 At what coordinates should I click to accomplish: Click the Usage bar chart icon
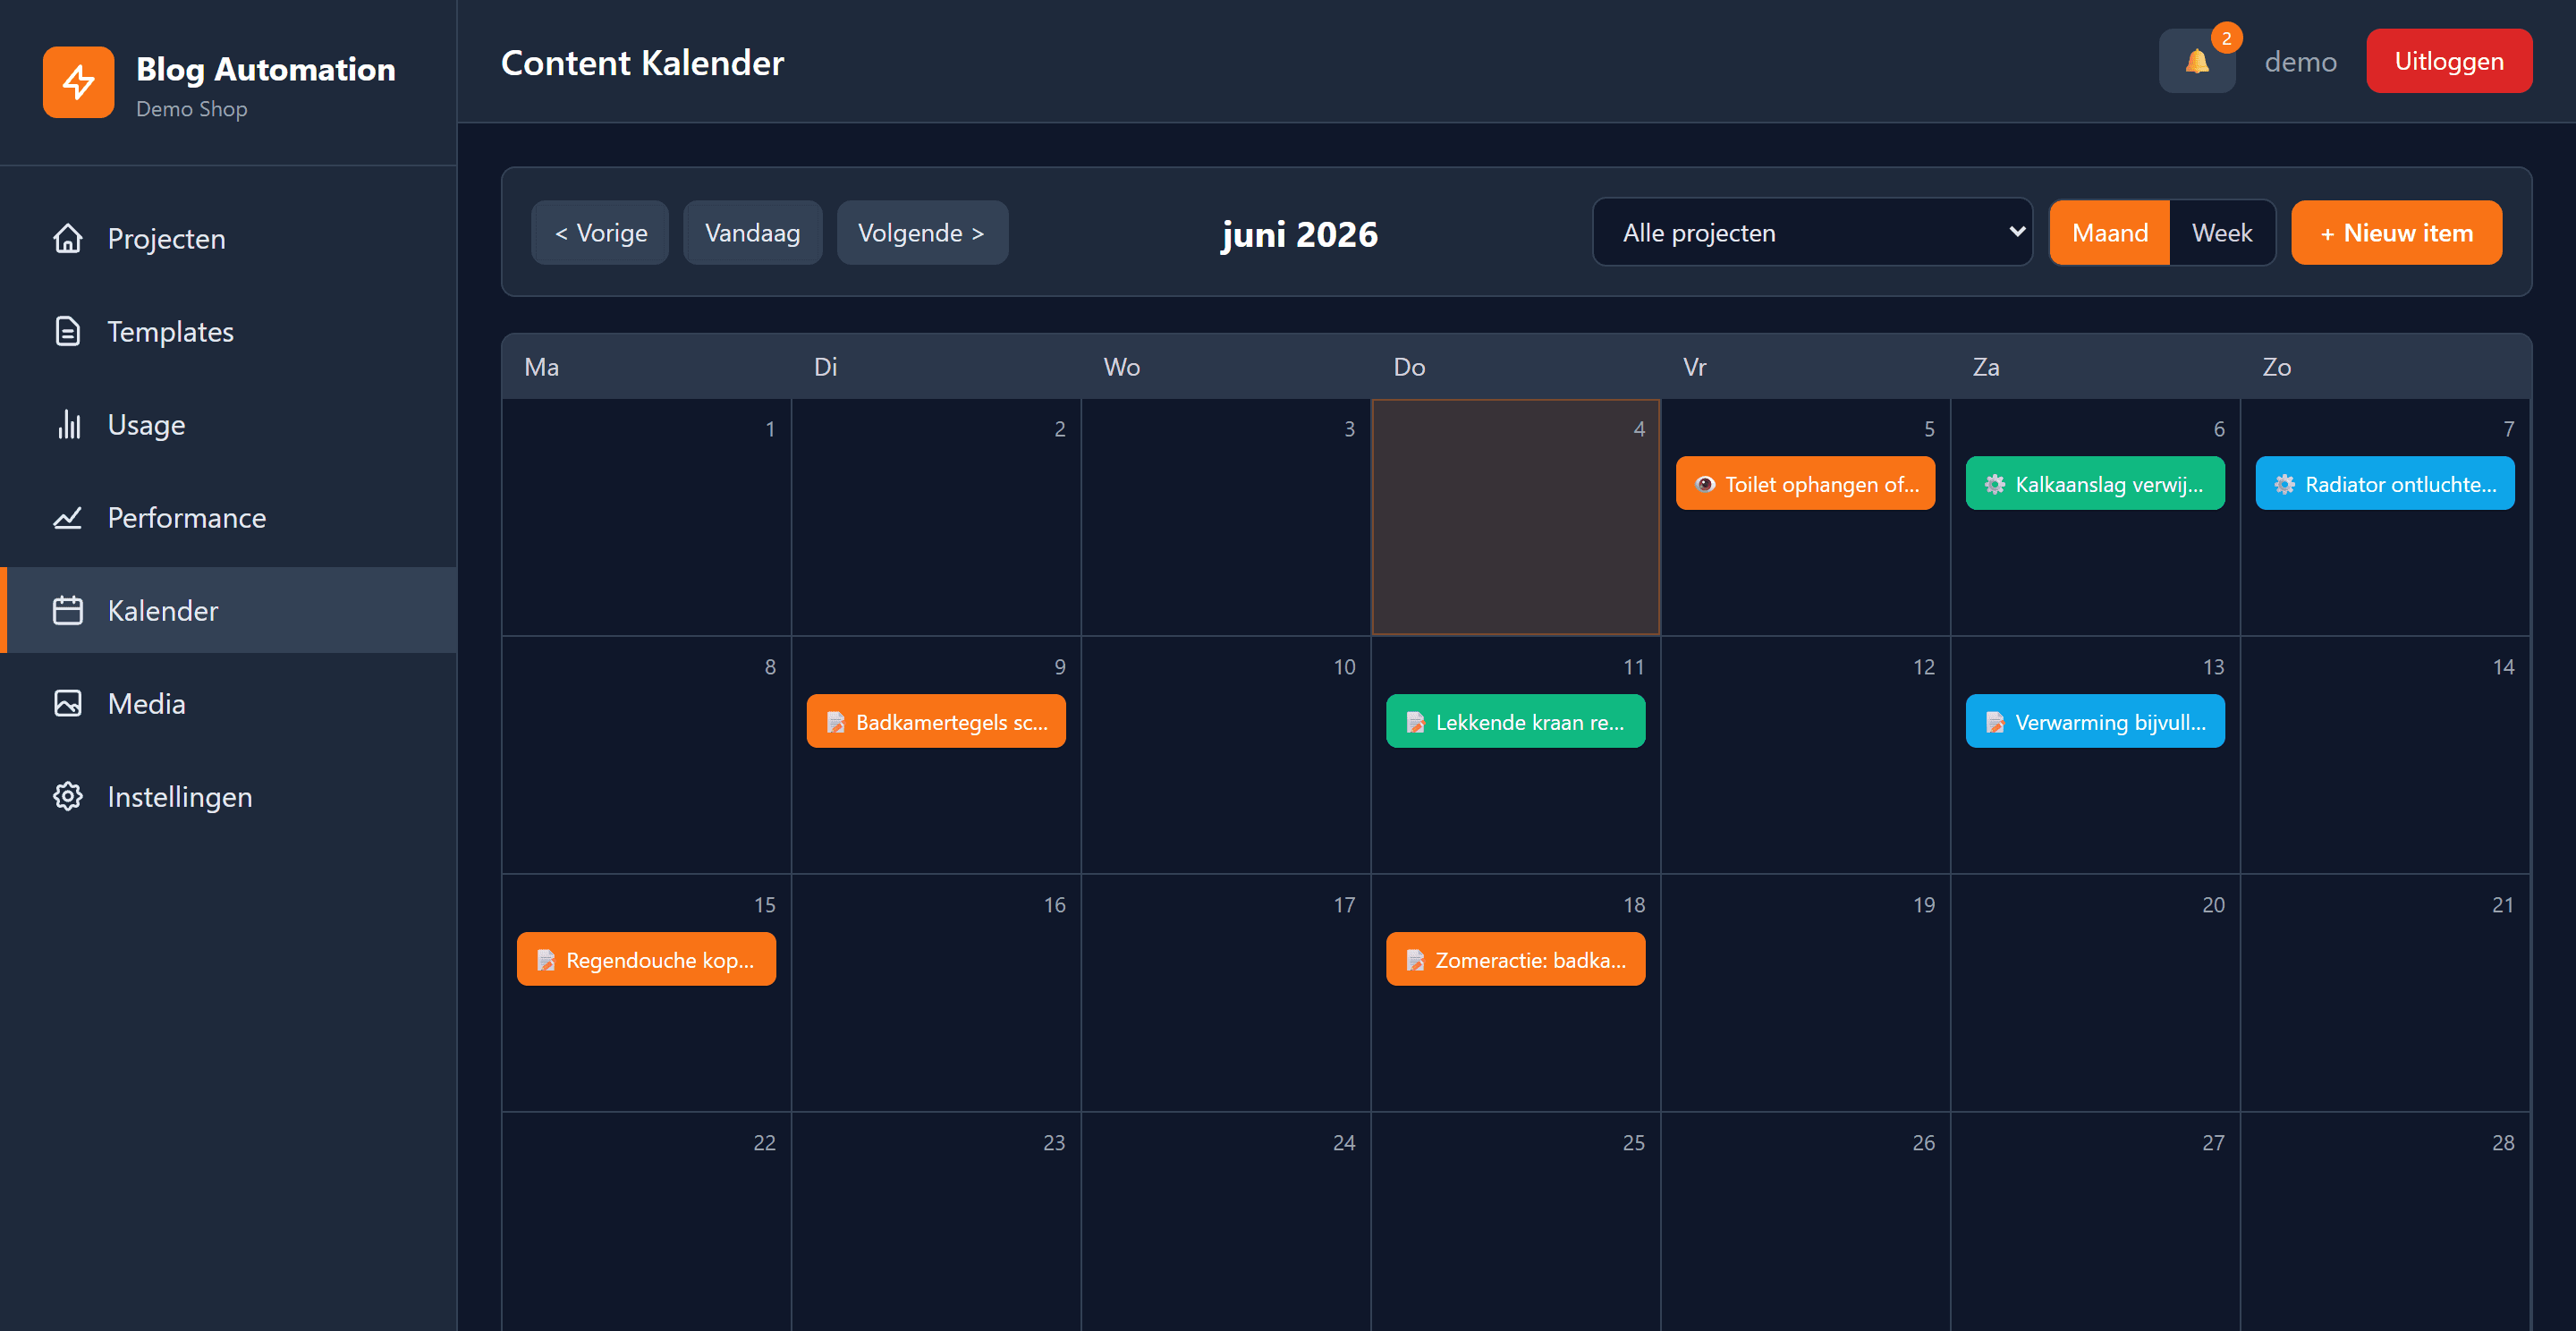[x=68, y=425]
